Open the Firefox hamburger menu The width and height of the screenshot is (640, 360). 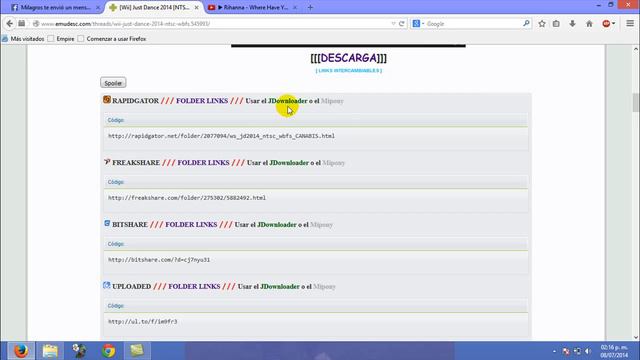pos(630,24)
